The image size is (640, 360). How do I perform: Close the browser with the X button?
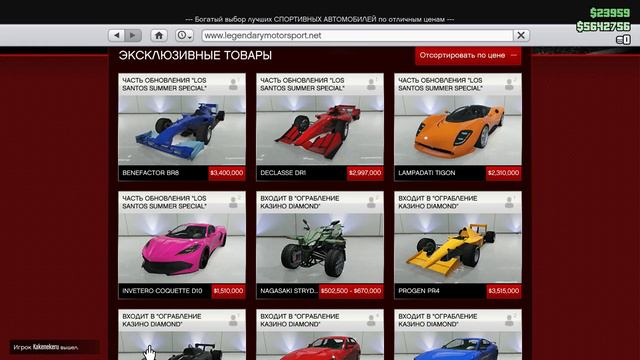(x=521, y=36)
